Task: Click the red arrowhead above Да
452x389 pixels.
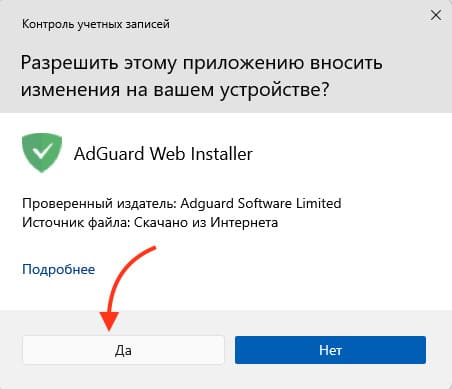Action: point(109,321)
